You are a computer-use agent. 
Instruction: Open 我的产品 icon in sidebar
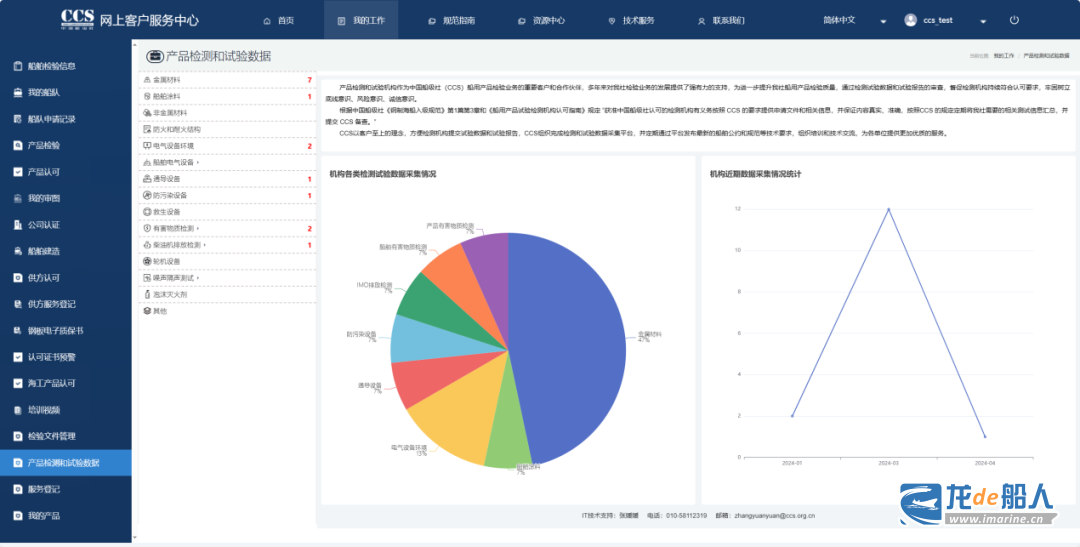[18, 515]
